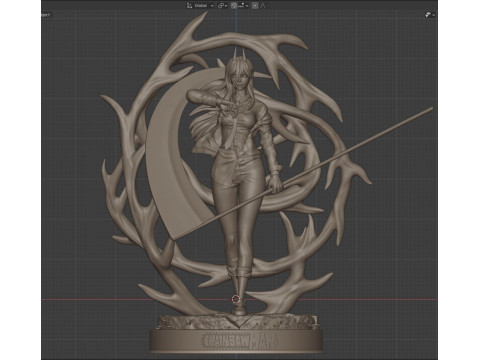This screenshot has height=360, width=480.
Task: Open the viewport tool options popover
Action: pos(430,15)
